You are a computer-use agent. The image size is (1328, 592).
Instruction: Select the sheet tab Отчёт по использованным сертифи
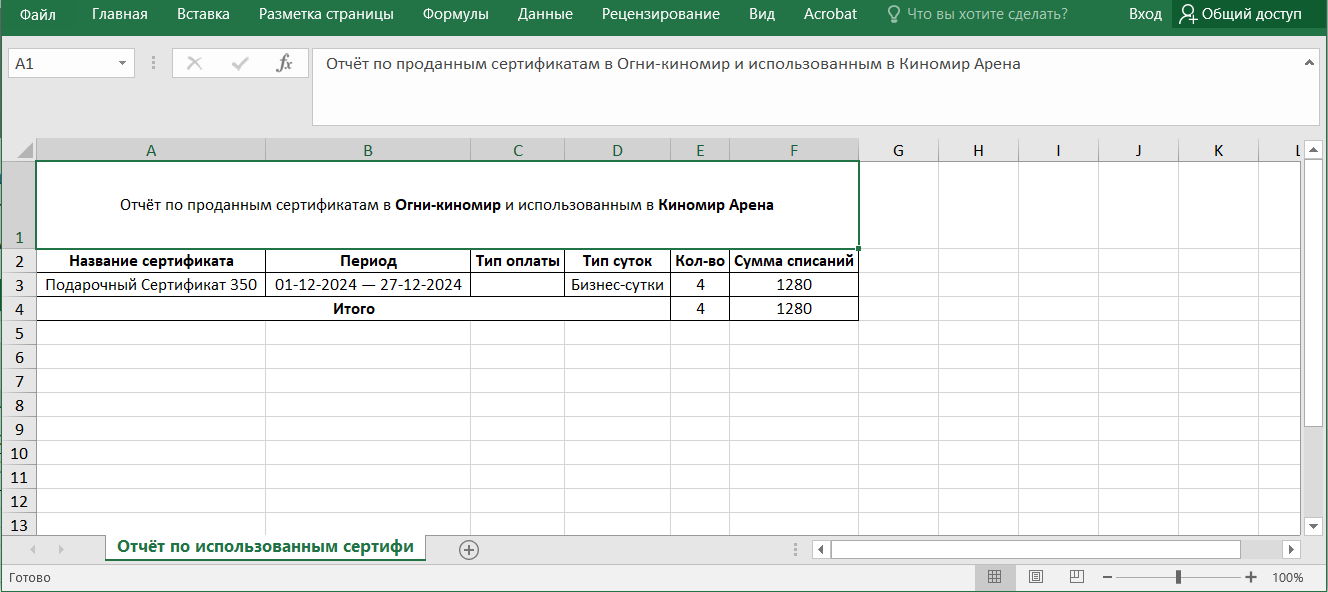click(265, 547)
